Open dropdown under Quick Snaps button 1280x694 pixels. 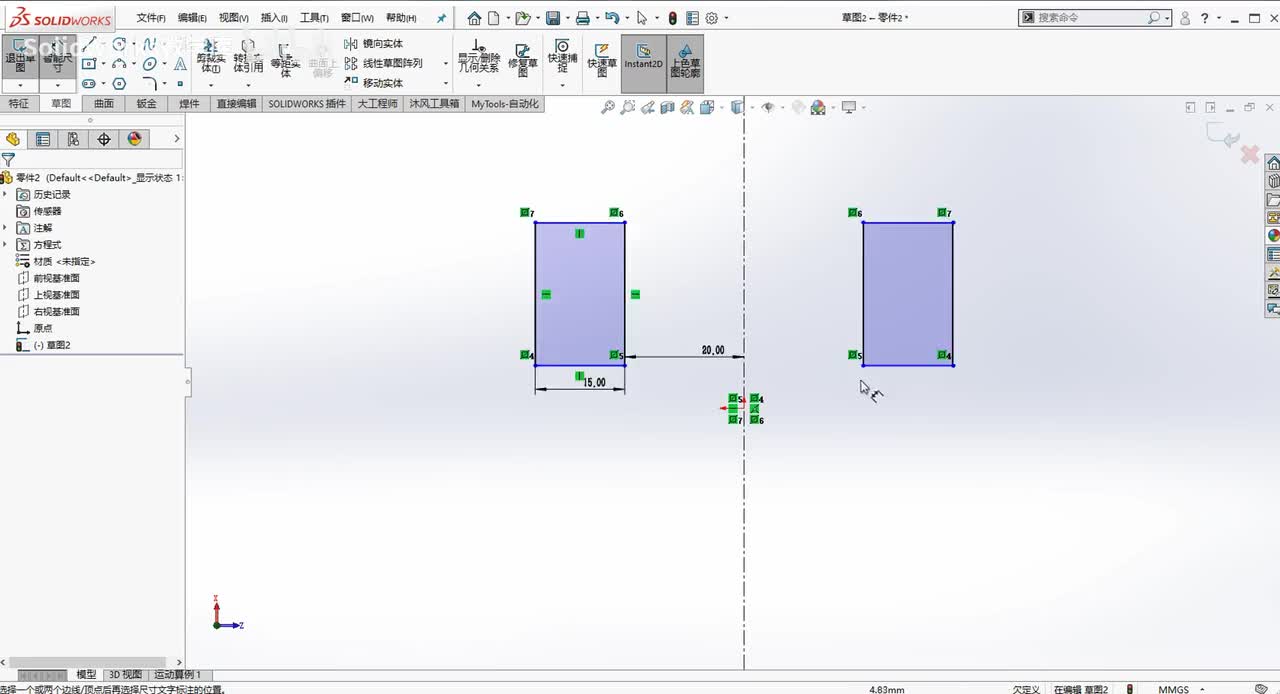tap(562, 85)
